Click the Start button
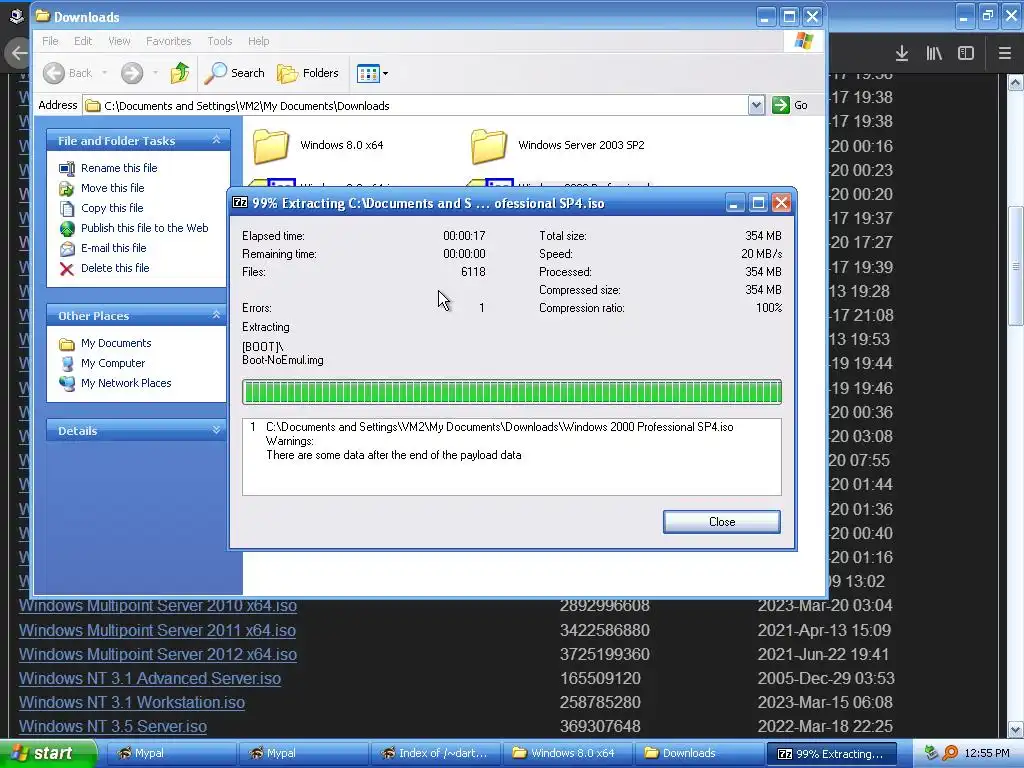This screenshot has width=1024, height=768. (x=48, y=753)
